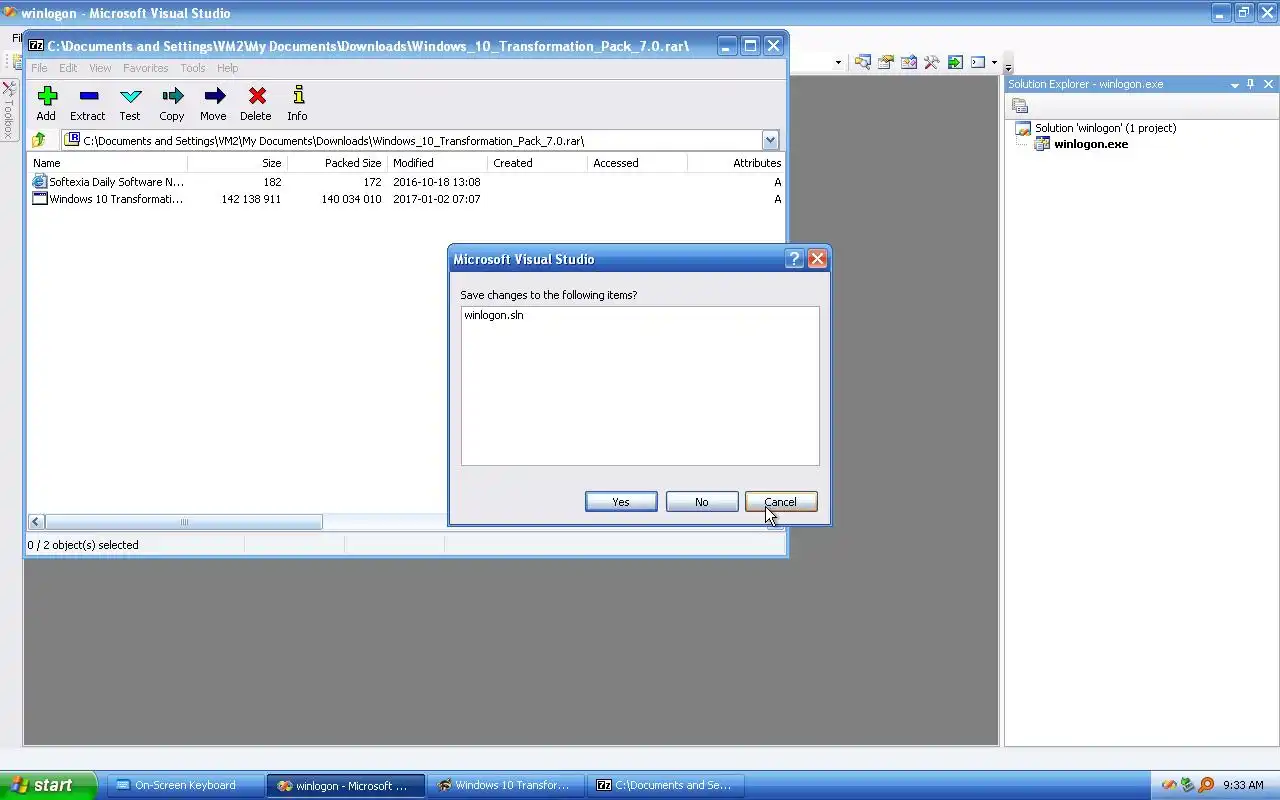The image size is (1280, 800).
Task: Click the Softexia Daily Software file icon
Action: (40, 182)
